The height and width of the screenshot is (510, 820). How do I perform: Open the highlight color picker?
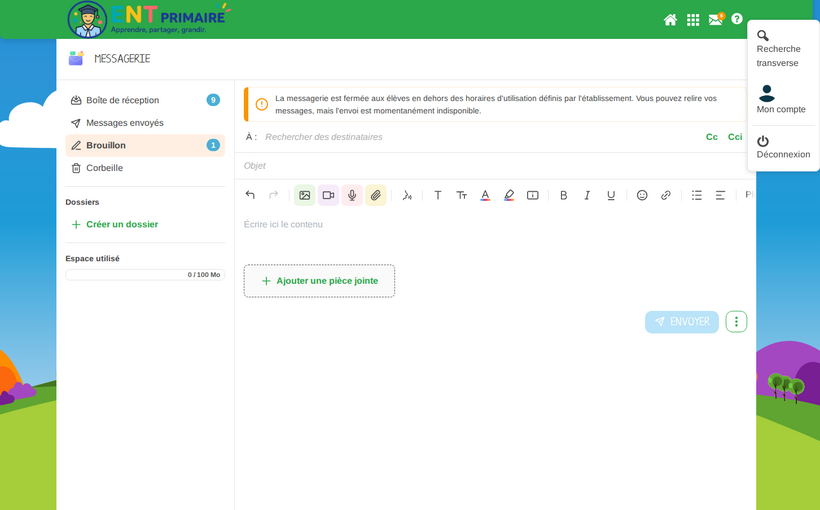click(509, 195)
